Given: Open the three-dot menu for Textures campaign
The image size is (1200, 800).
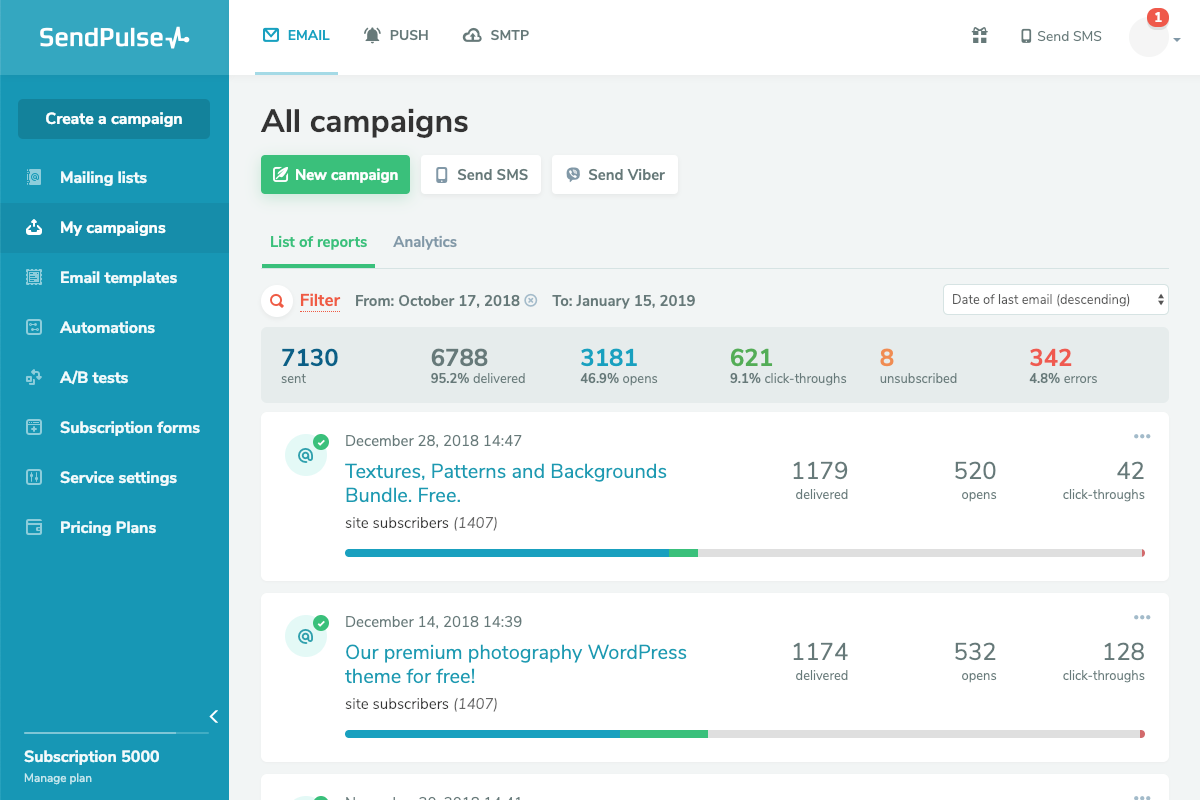Looking at the screenshot, I should (1142, 436).
